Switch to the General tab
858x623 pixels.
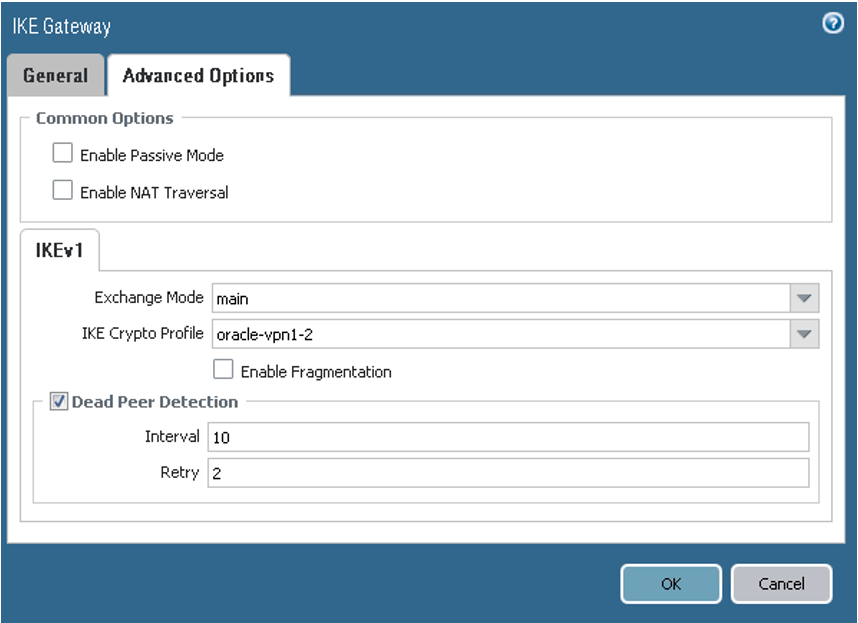[x=56, y=75]
